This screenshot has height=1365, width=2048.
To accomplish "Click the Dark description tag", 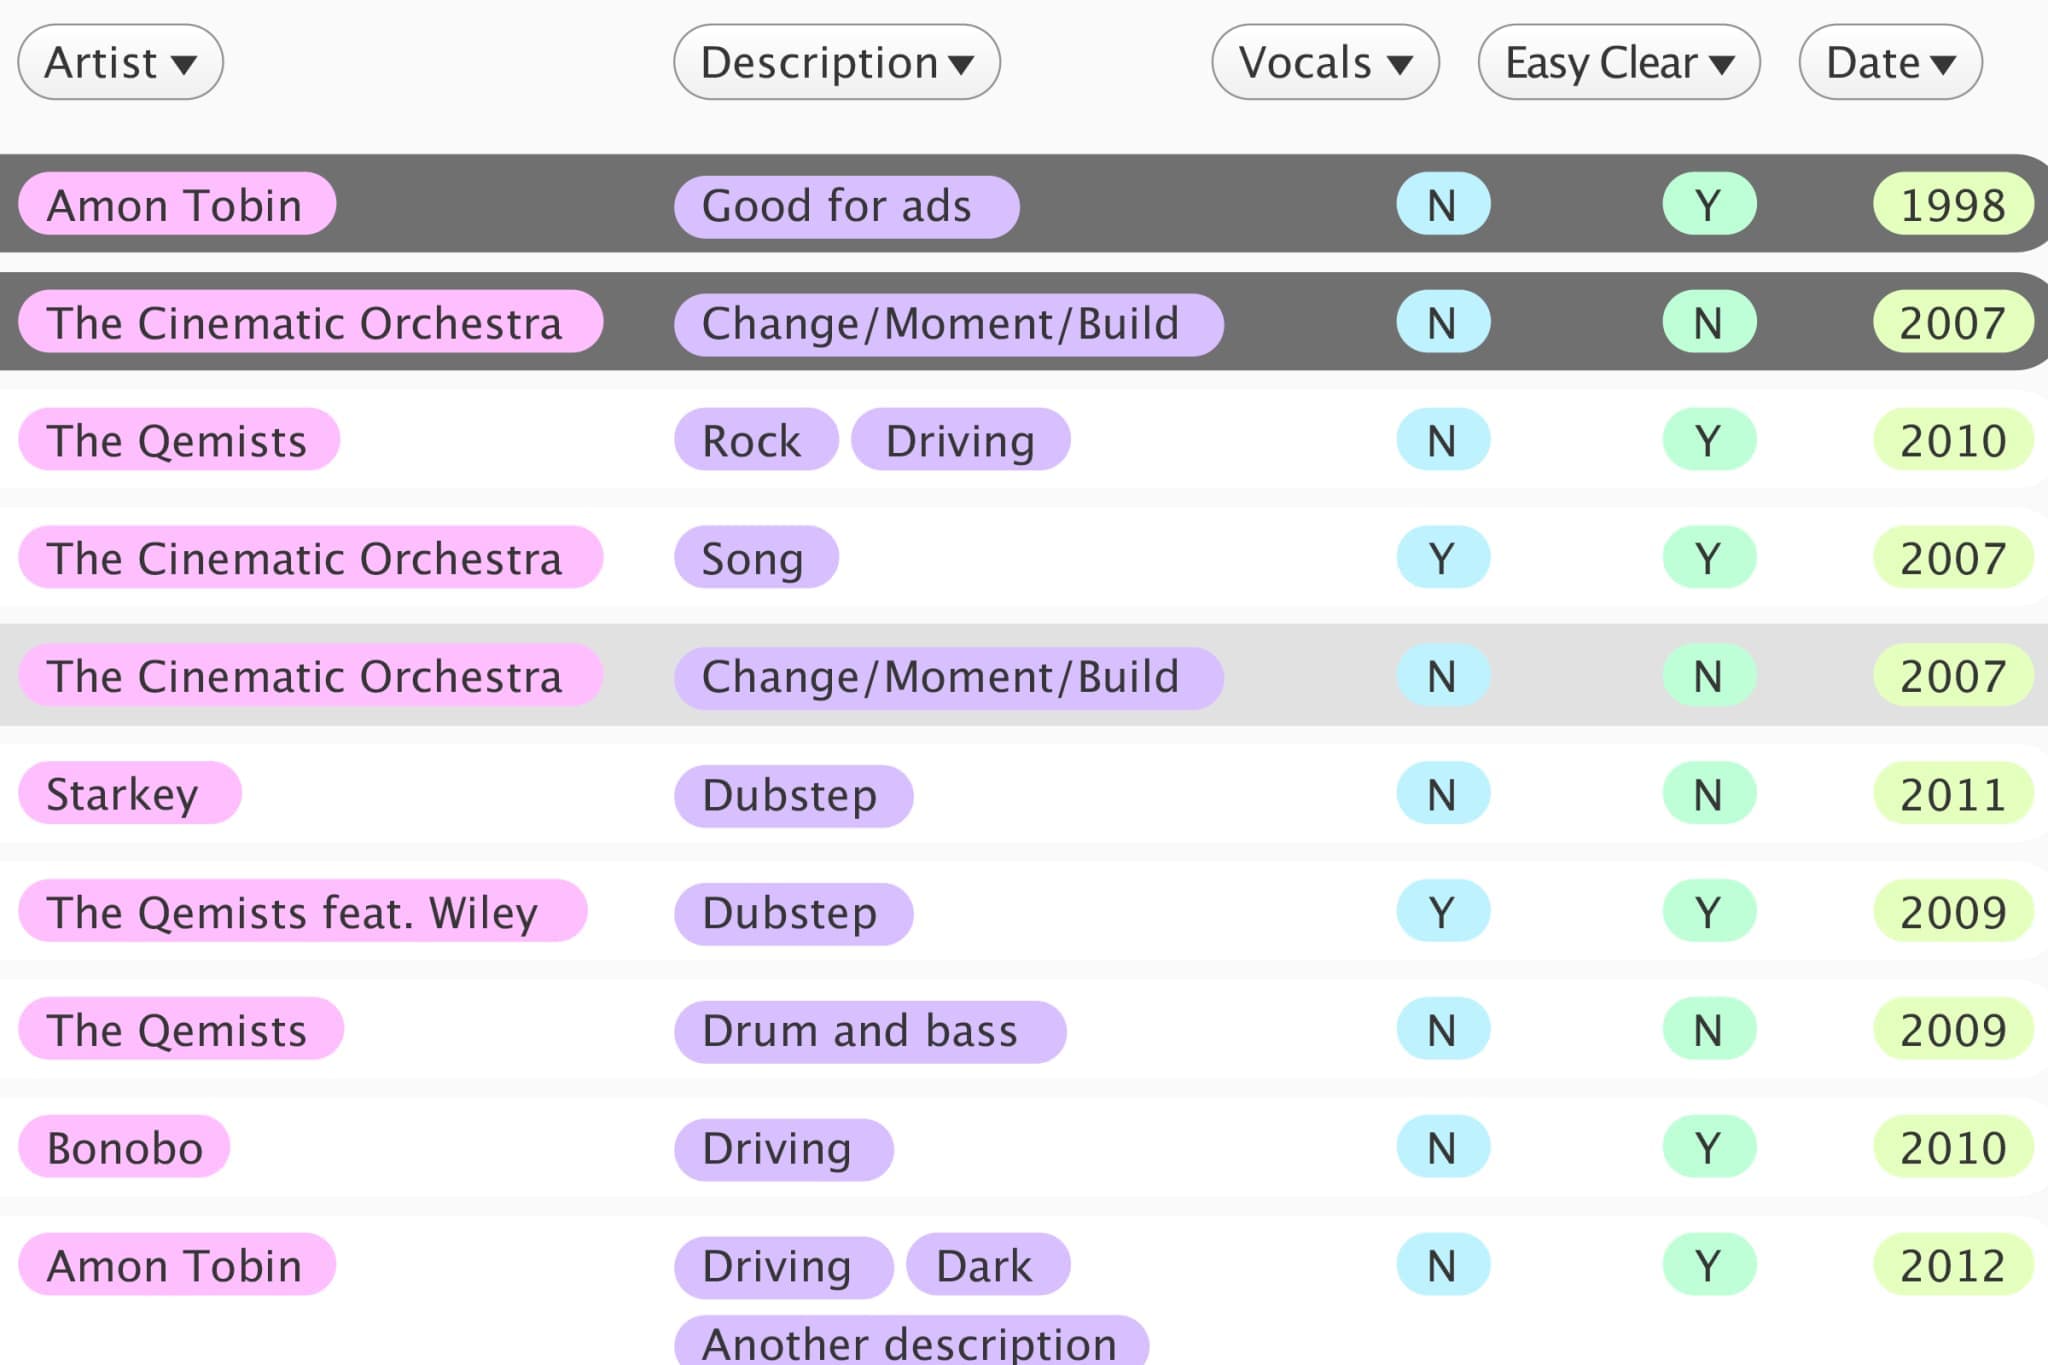I will pos(986,1266).
